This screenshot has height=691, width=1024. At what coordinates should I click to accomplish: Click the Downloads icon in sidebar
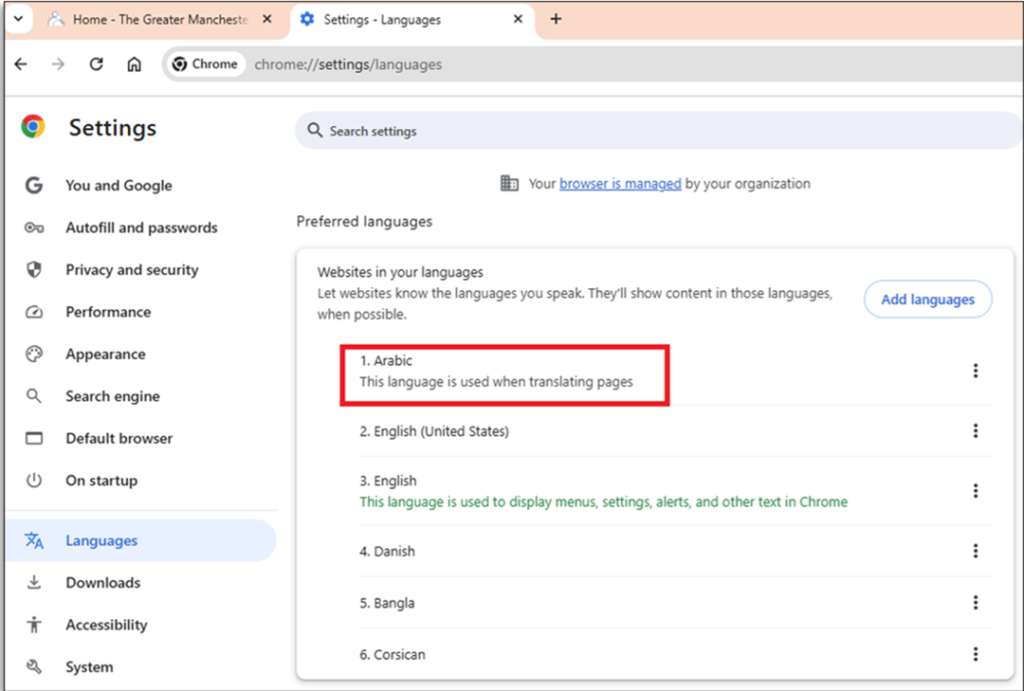(34, 583)
